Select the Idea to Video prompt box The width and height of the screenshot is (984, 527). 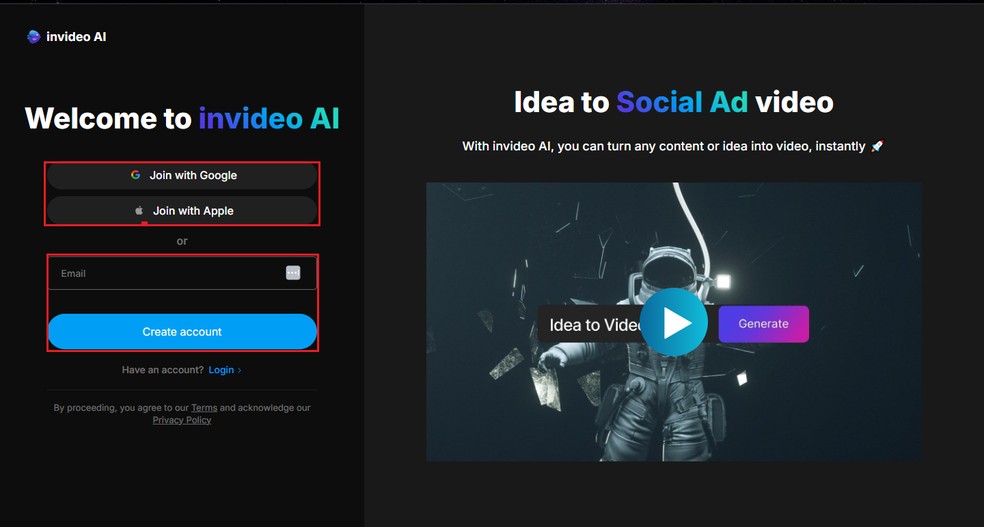(590, 324)
